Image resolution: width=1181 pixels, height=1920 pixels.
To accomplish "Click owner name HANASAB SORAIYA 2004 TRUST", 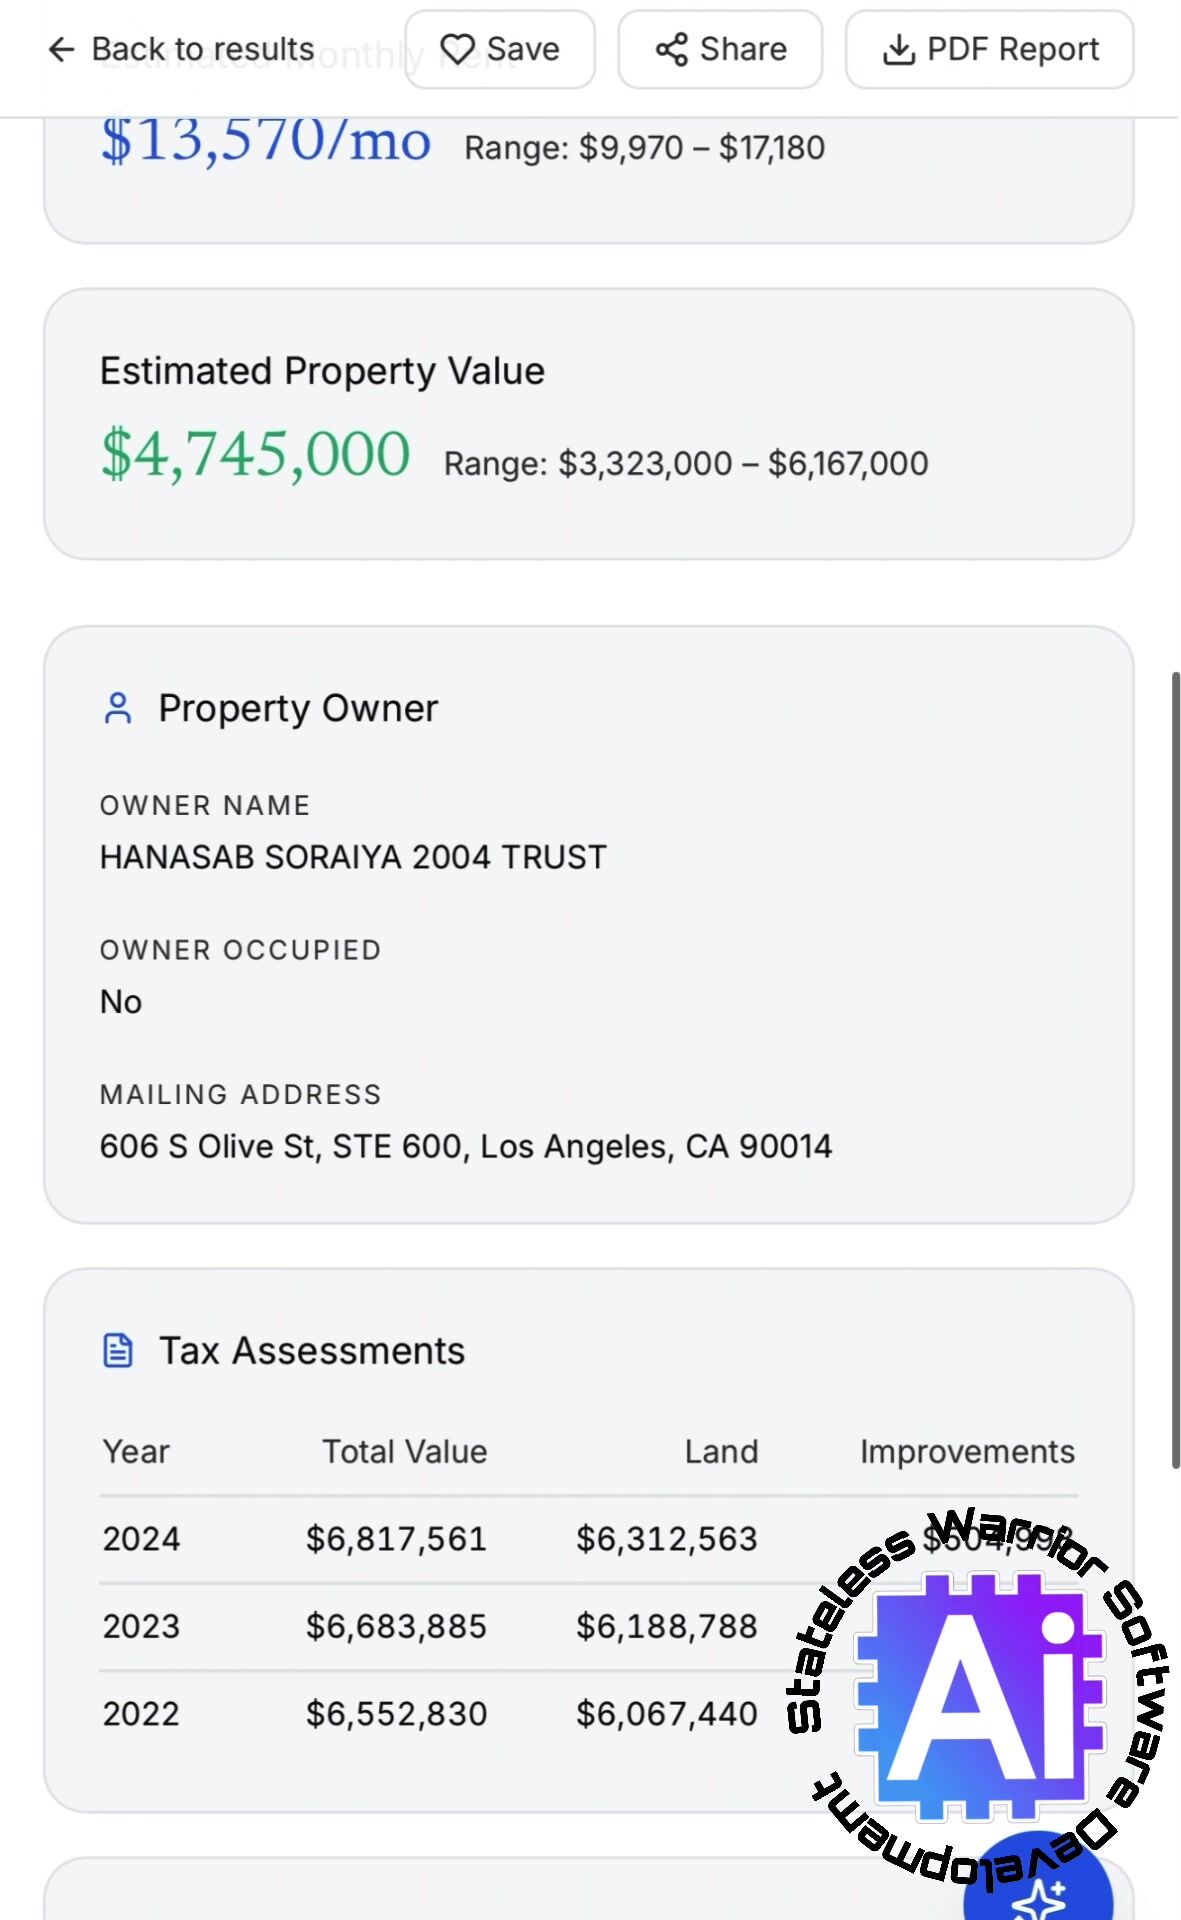I will coord(353,857).
